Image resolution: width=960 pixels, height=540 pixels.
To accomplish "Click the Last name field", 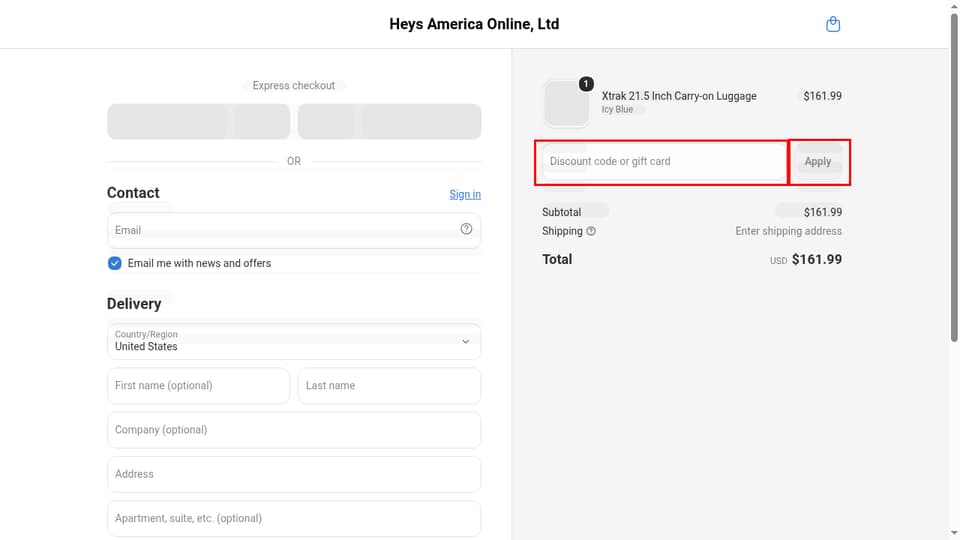I will tap(389, 386).
